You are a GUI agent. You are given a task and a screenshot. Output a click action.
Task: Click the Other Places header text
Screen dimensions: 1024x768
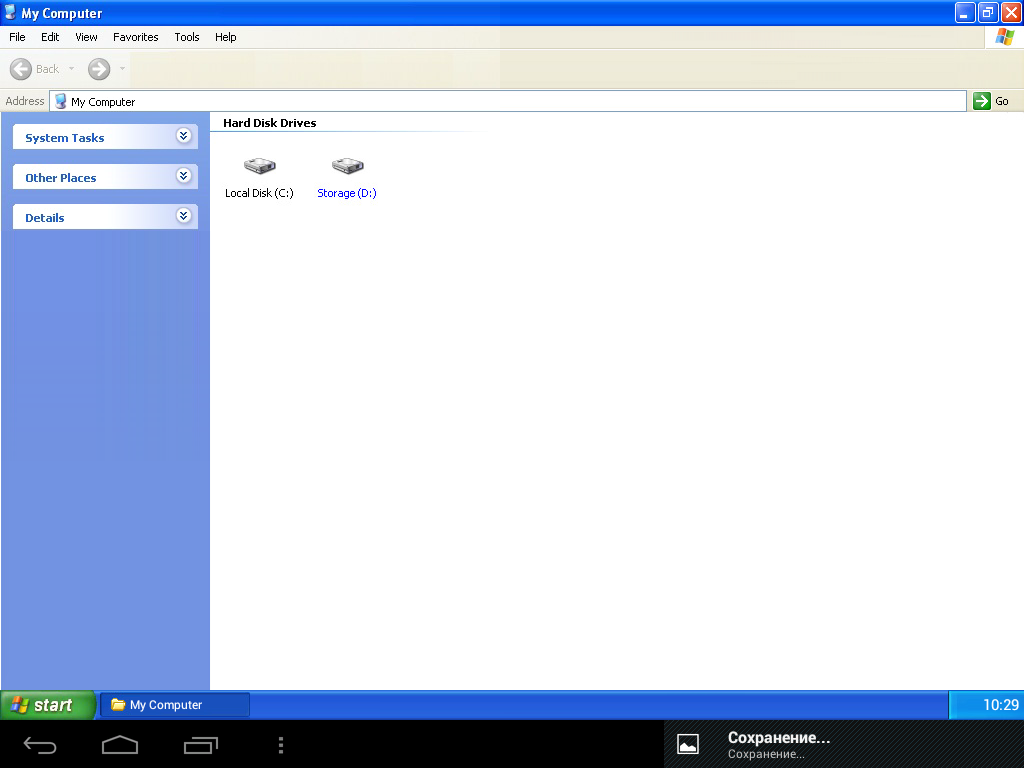[x=61, y=178]
